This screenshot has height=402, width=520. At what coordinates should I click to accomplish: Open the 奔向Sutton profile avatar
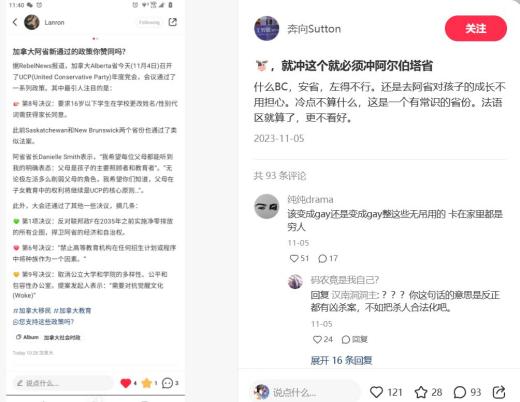click(267, 28)
